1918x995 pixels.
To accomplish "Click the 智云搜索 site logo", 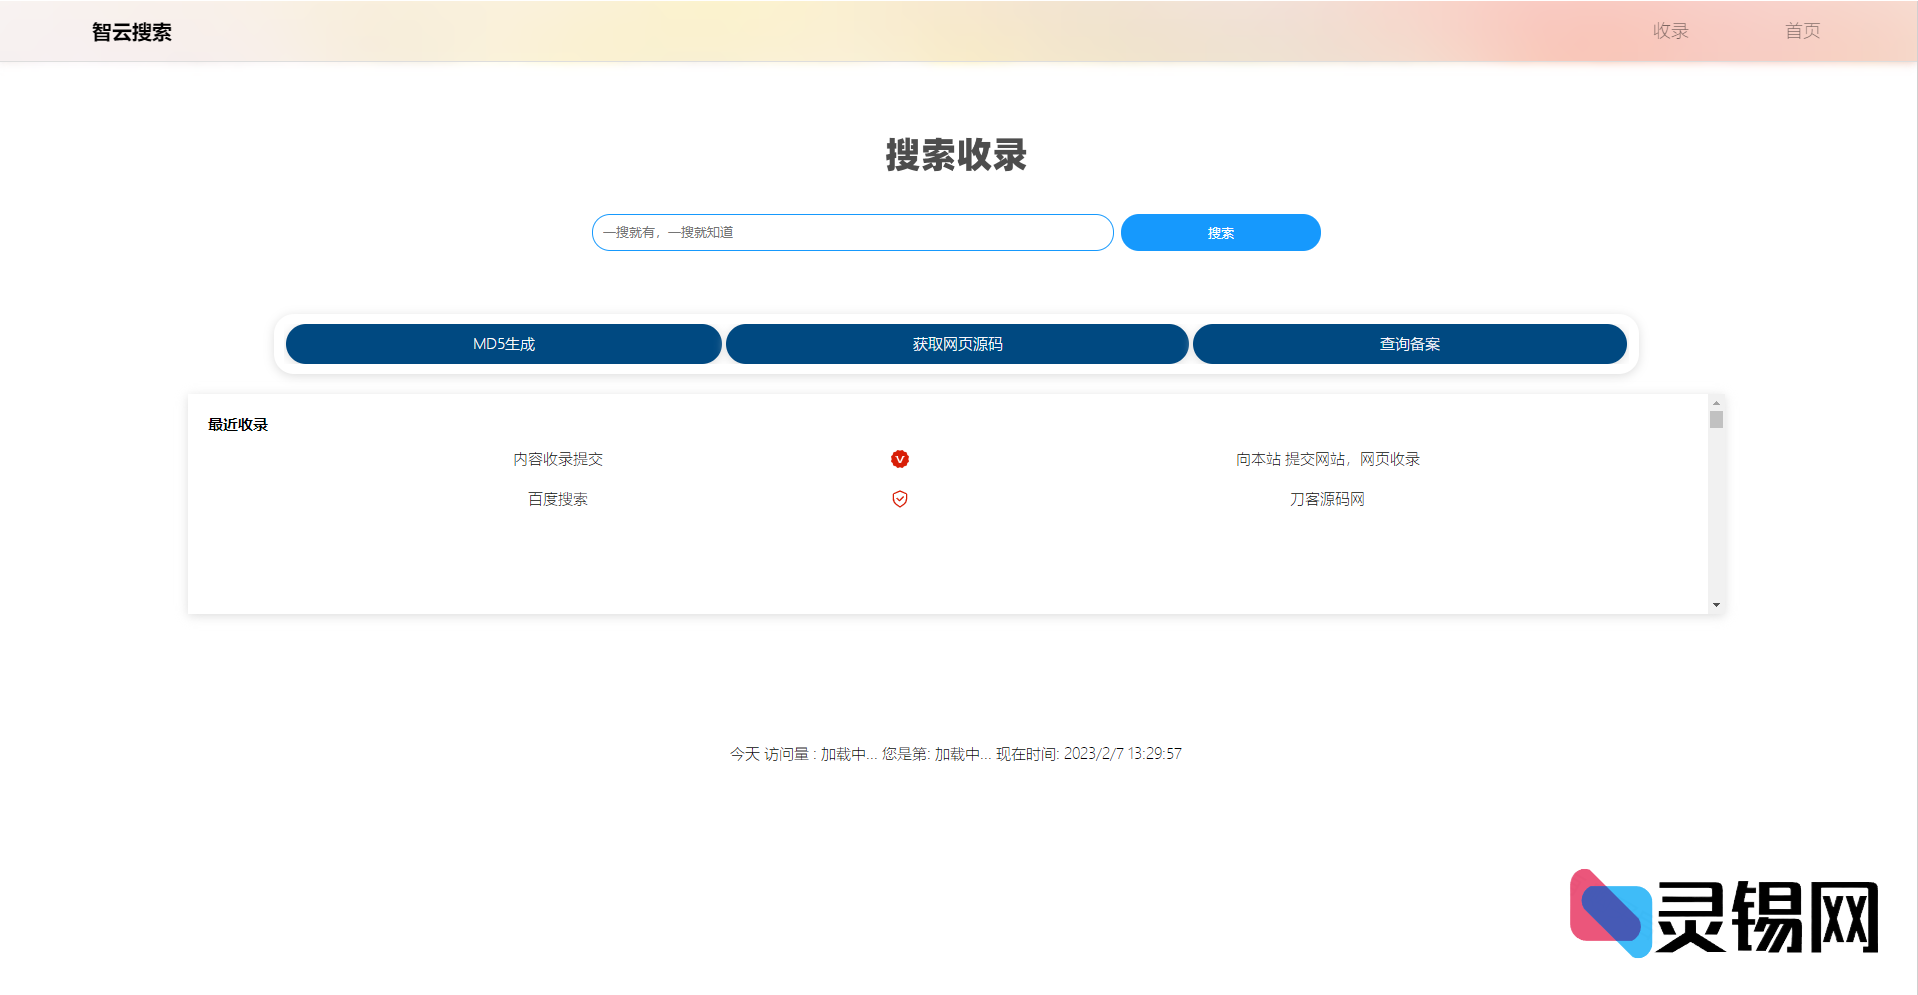I will pyautogui.click(x=131, y=31).
